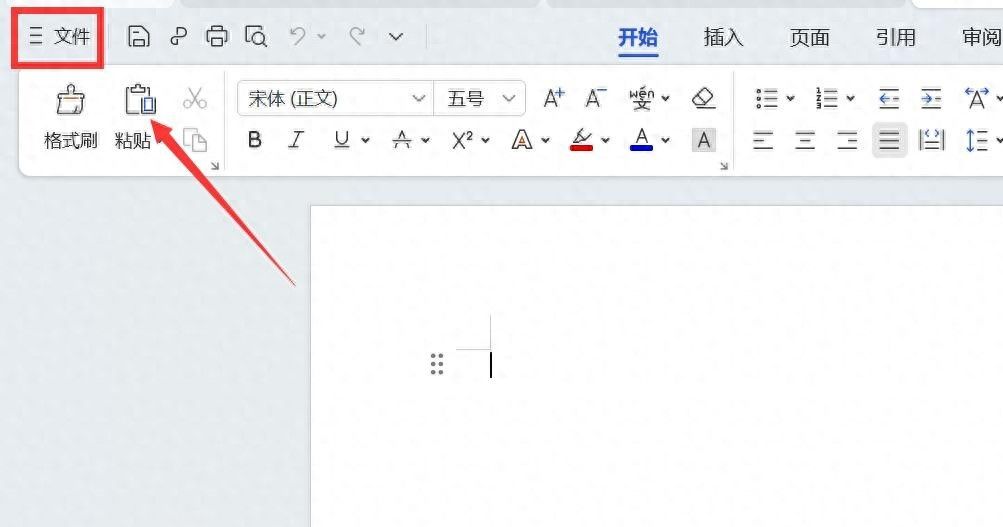The height and width of the screenshot is (527, 1003).
Task: Click the pinyin guide wén icon
Action: point(642,98)
